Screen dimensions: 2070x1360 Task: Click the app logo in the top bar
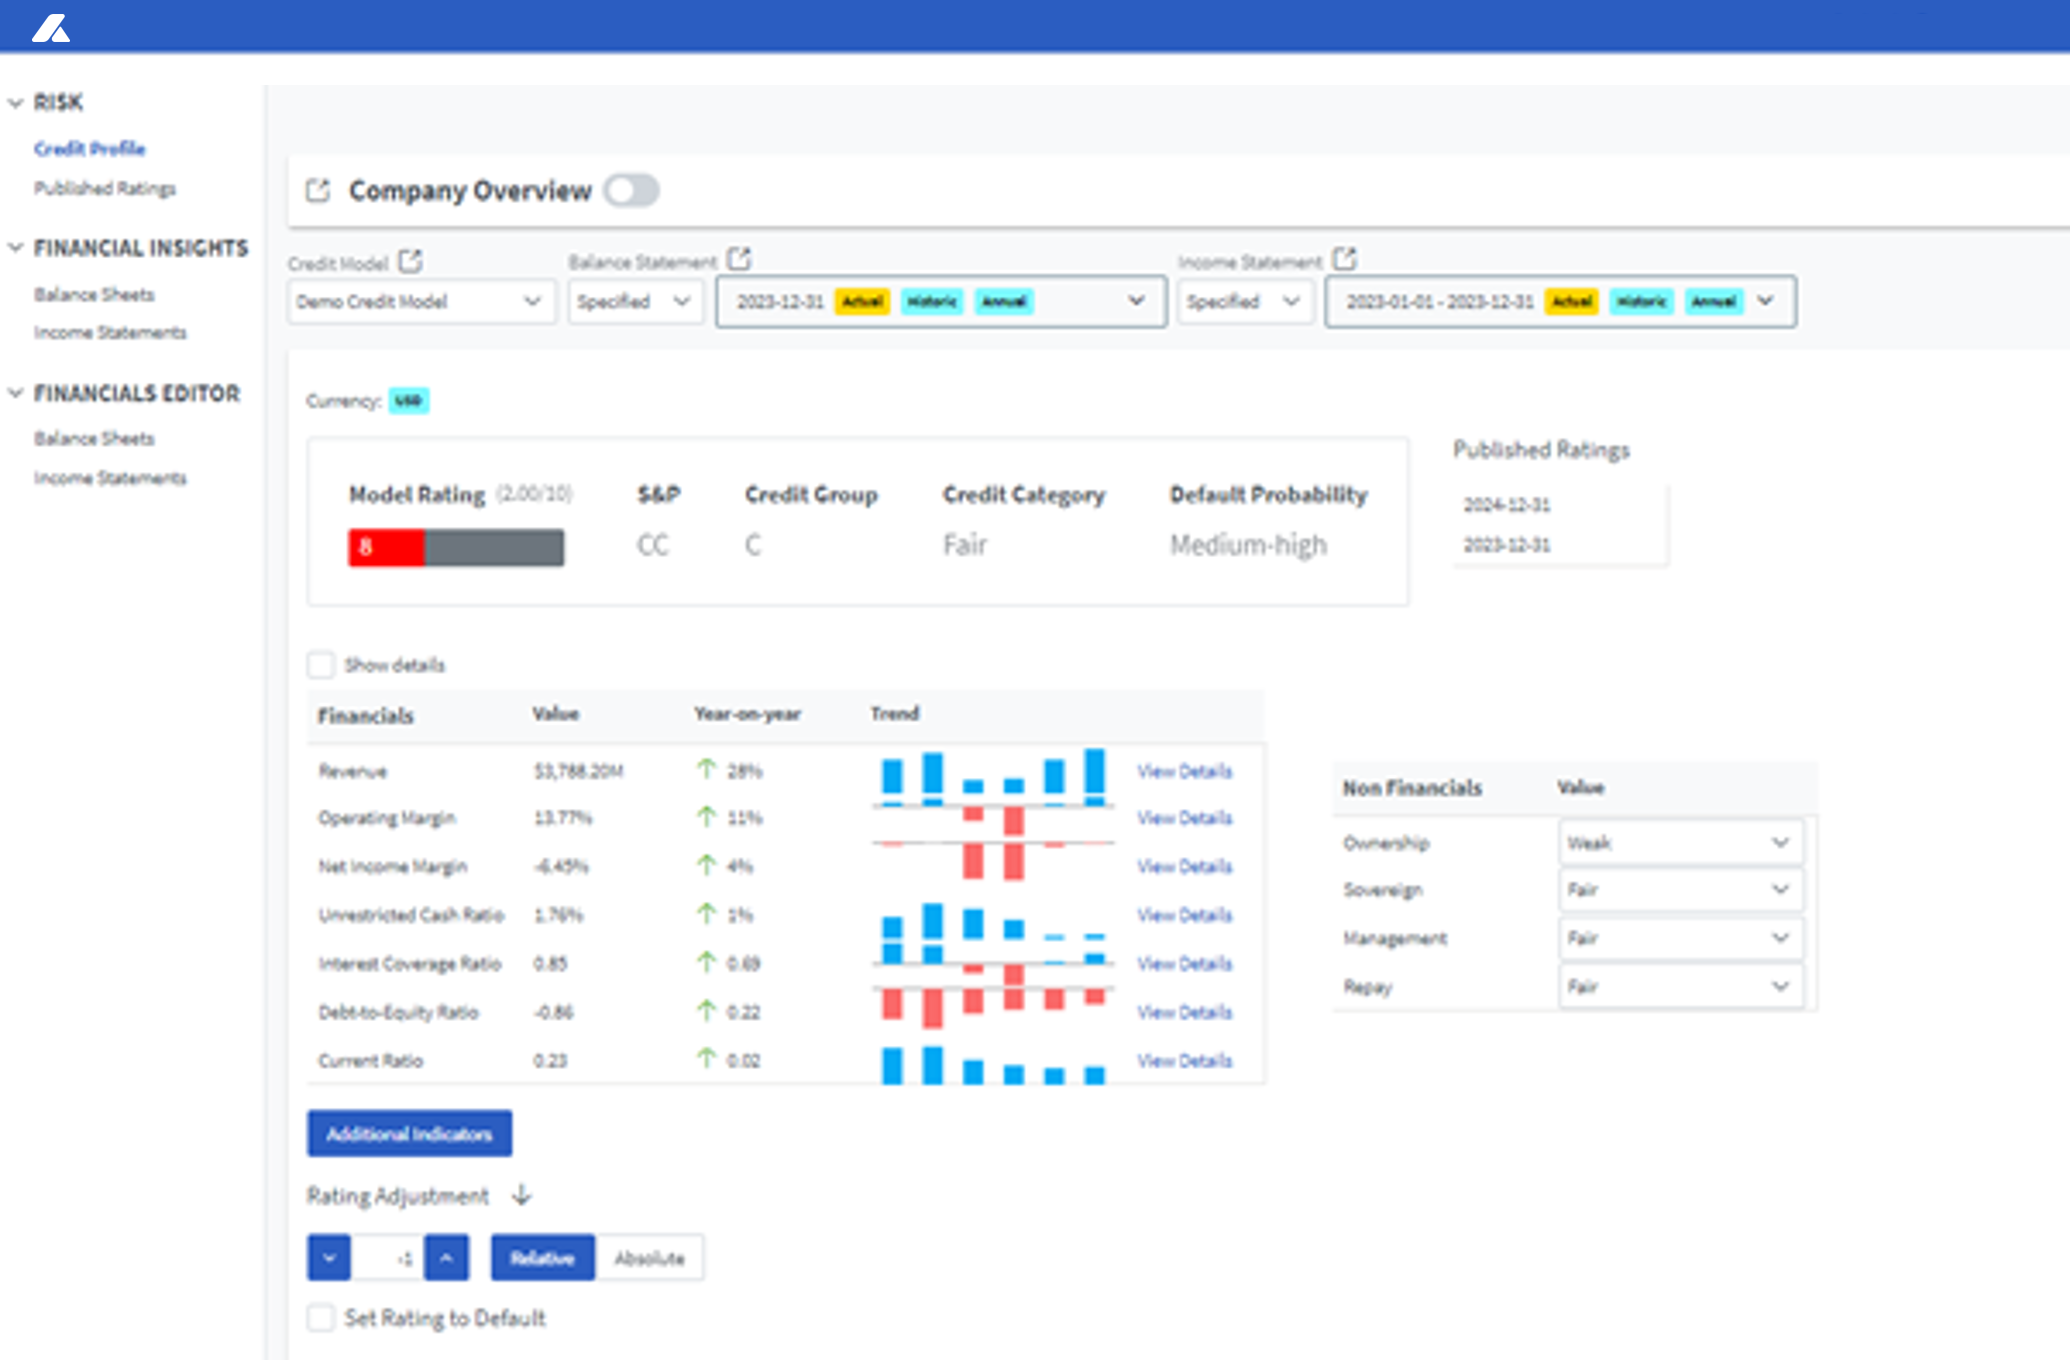coord(51,27)
